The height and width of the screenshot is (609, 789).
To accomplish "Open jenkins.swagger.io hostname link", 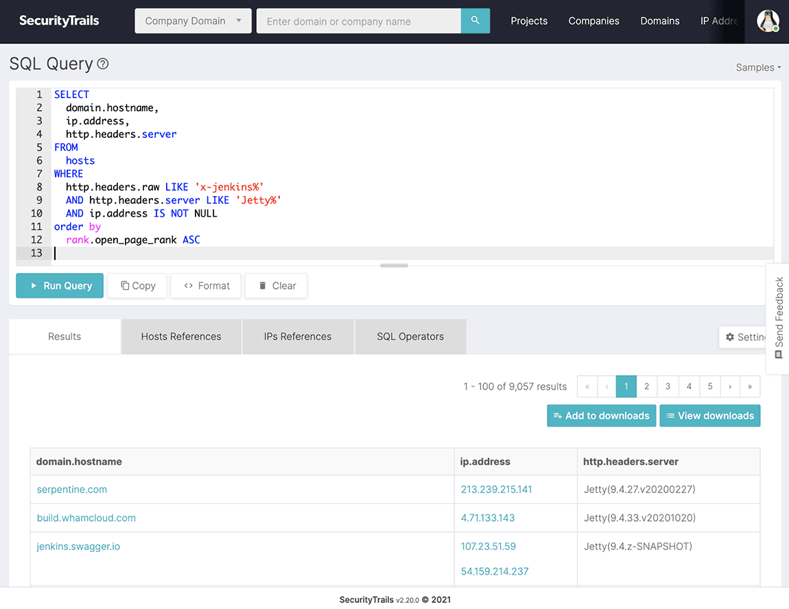I will (78, 546).
